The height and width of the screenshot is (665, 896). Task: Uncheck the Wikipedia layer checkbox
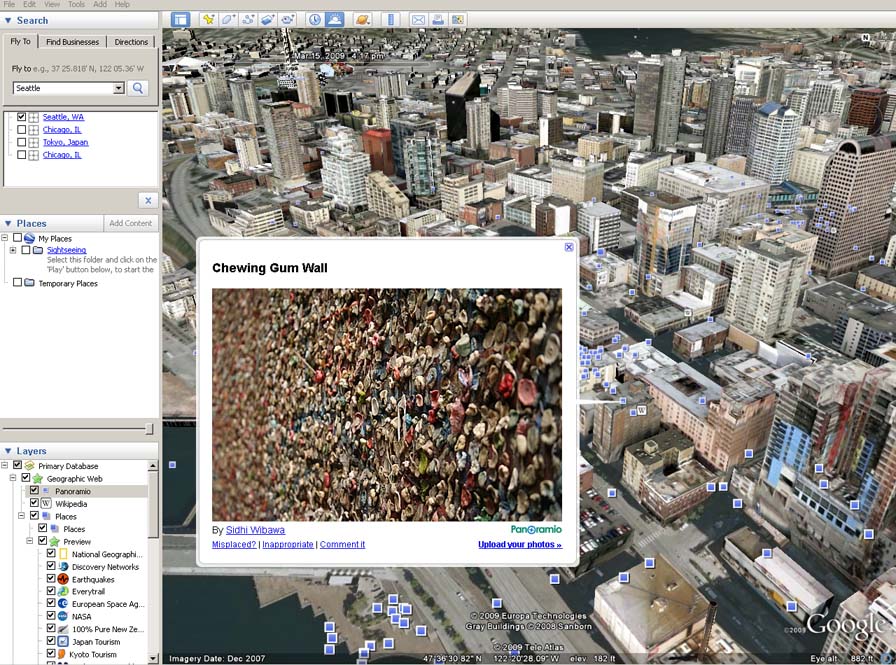(34, 503)
